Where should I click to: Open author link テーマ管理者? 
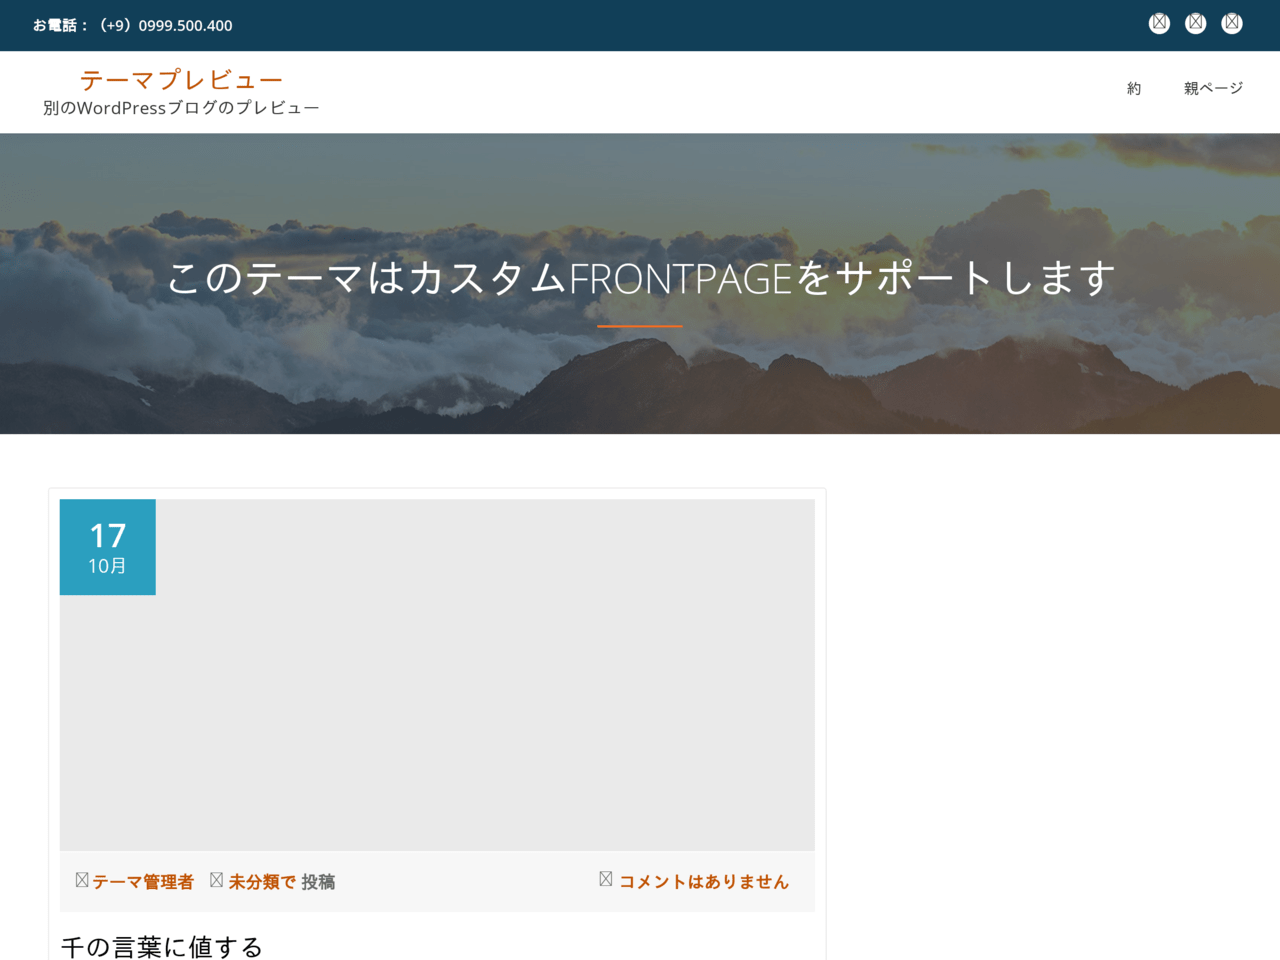pos(143,882)
